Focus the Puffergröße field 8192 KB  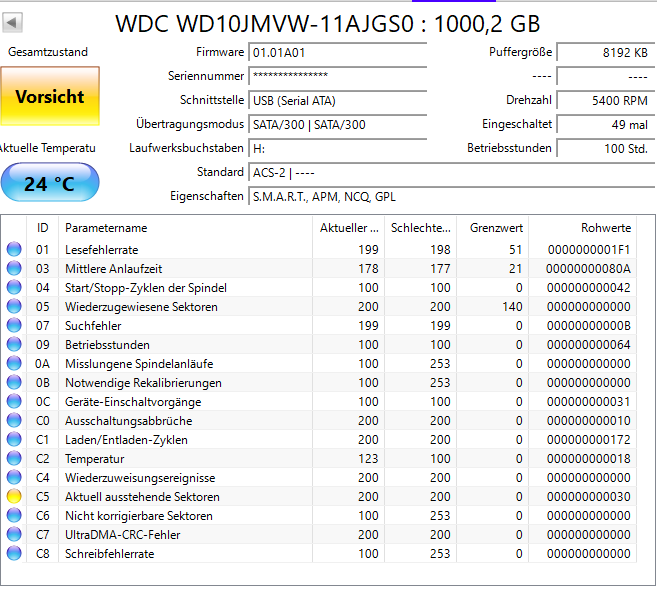(606, 53)
